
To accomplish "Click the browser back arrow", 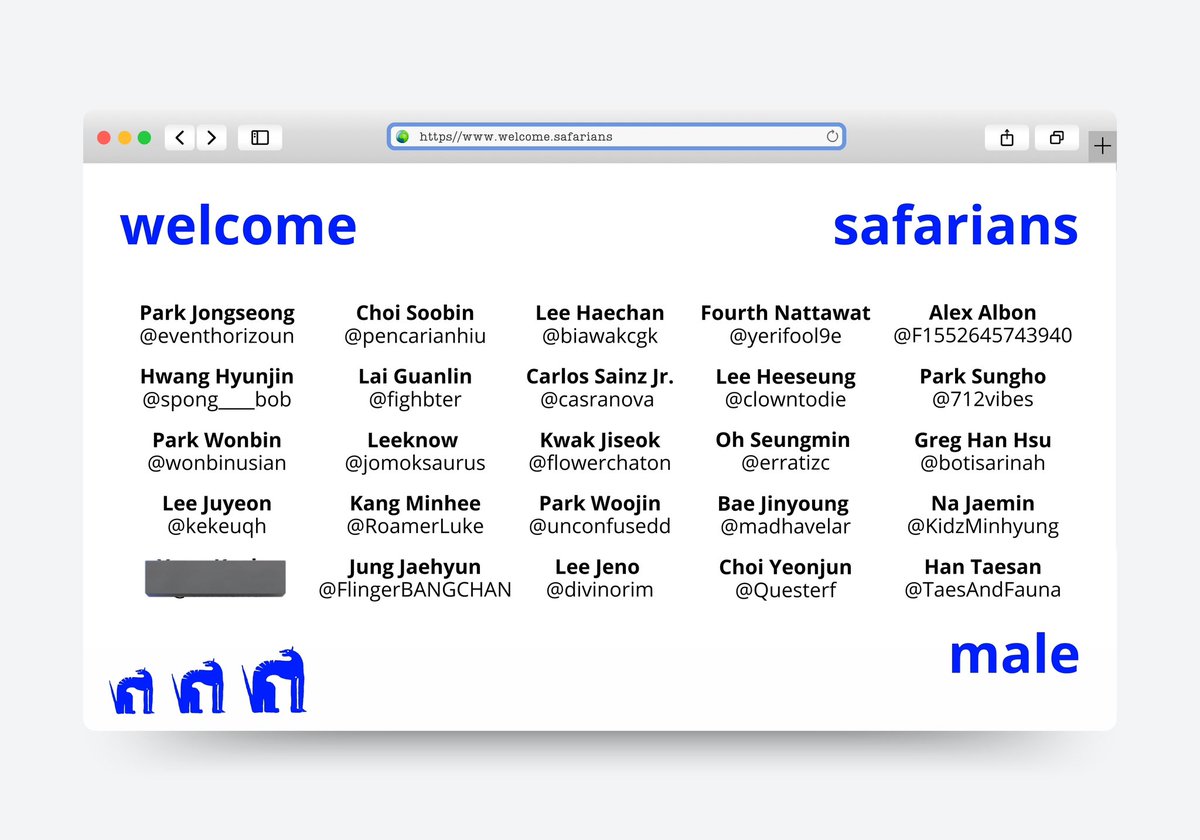I will pyautogui.click(x=180, y=138).
